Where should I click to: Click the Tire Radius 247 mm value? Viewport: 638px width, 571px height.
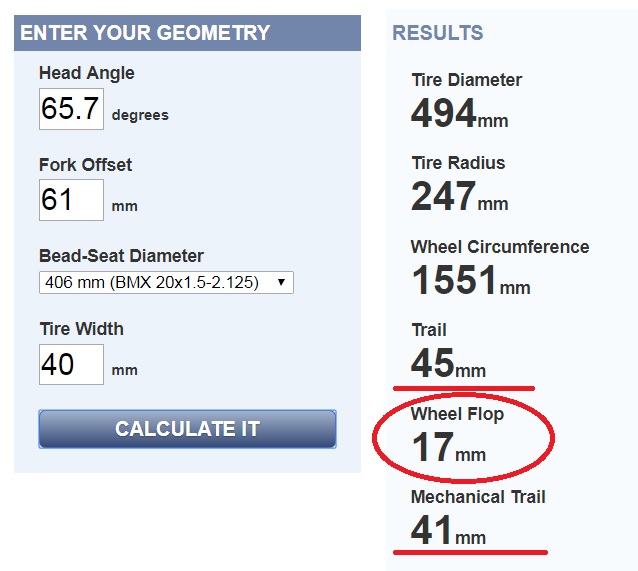coord(460,196)
